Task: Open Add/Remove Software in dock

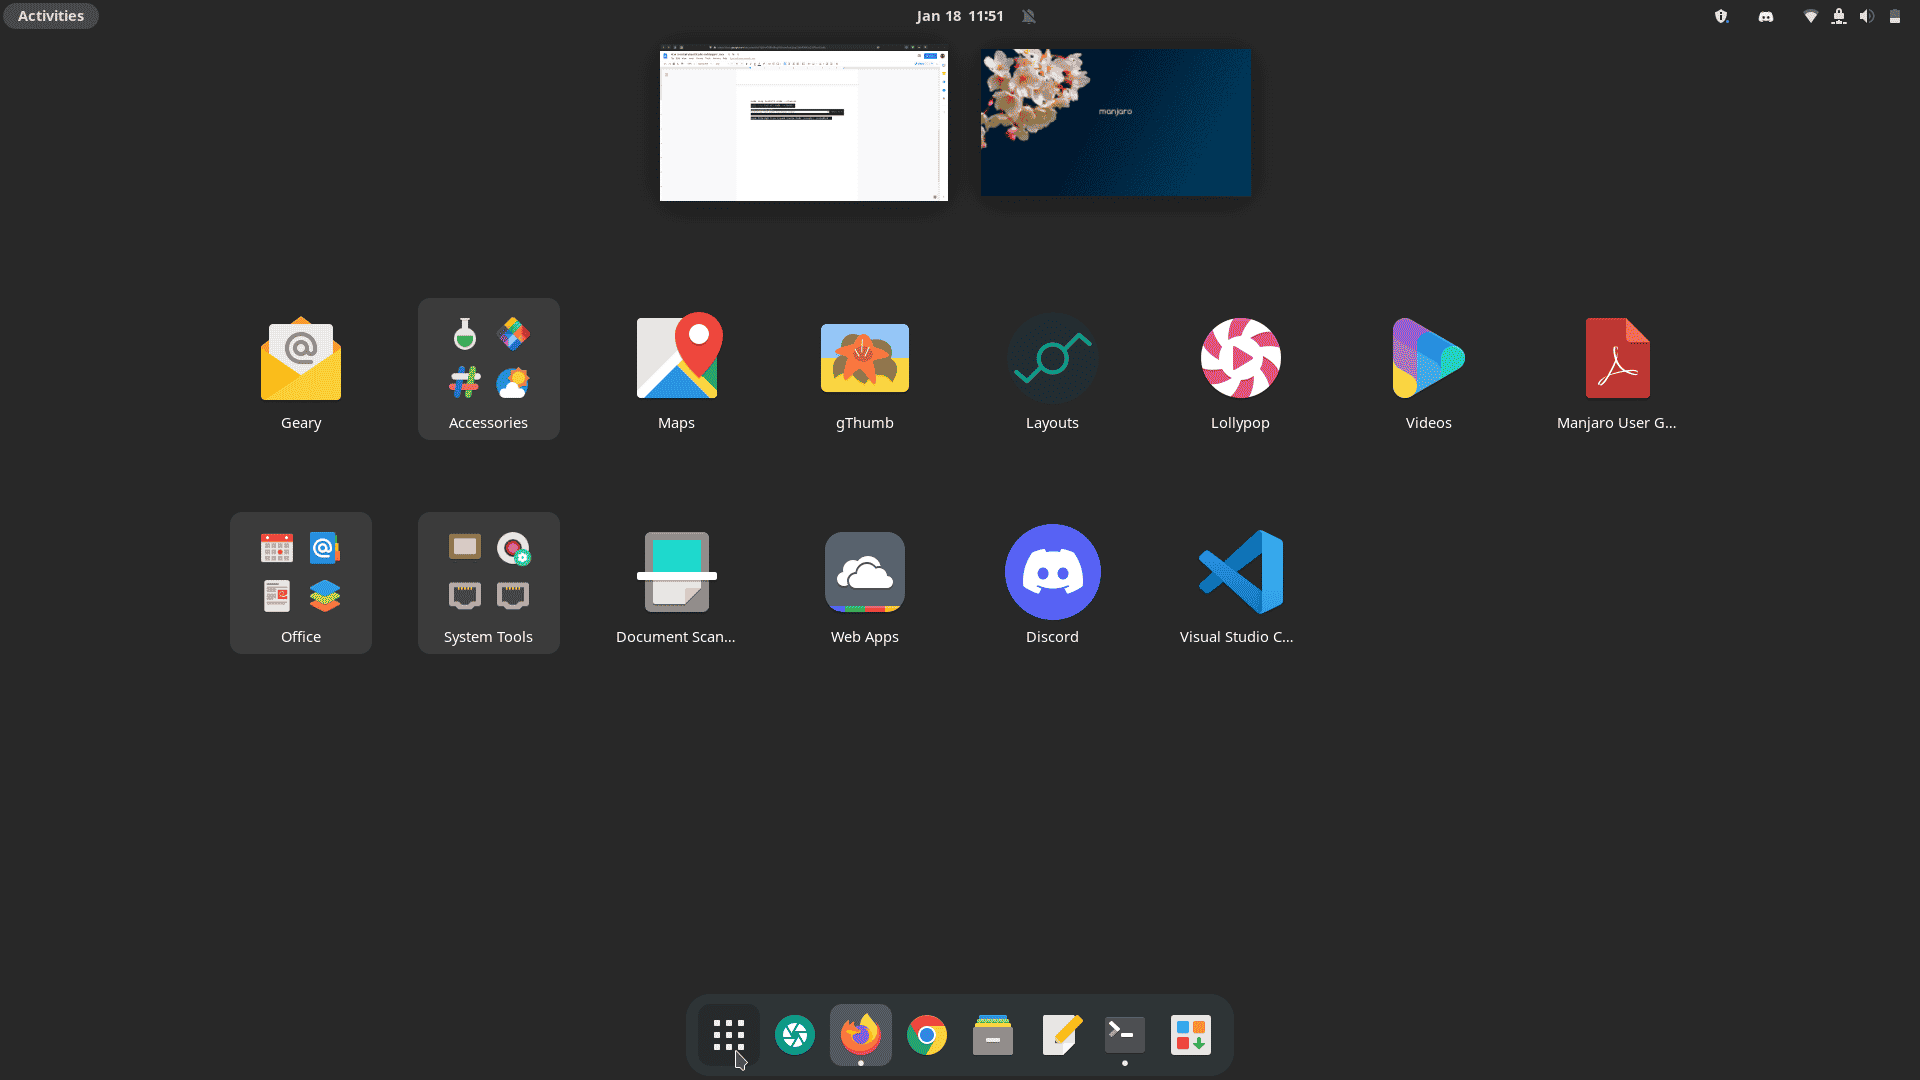Action: coord(1191,1035)
